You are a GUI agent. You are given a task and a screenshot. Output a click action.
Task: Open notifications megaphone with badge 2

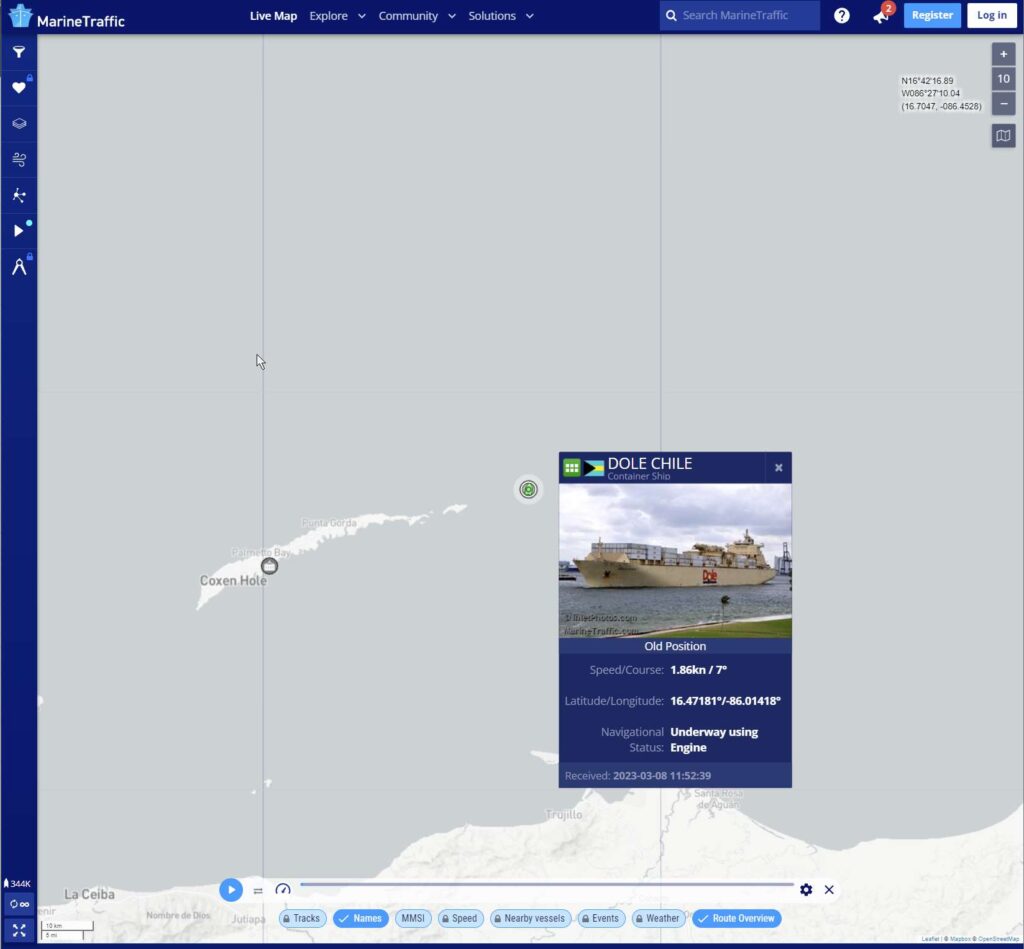click(881, 16)
